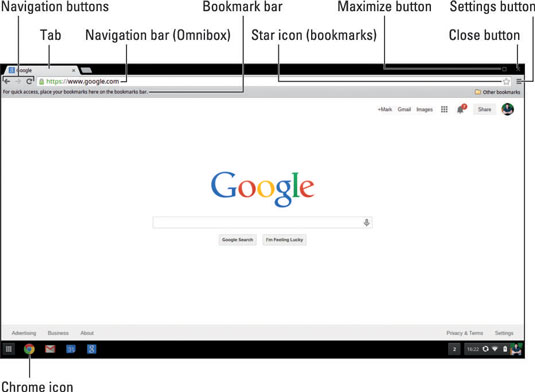Click the Share button

tap(485, 109)
